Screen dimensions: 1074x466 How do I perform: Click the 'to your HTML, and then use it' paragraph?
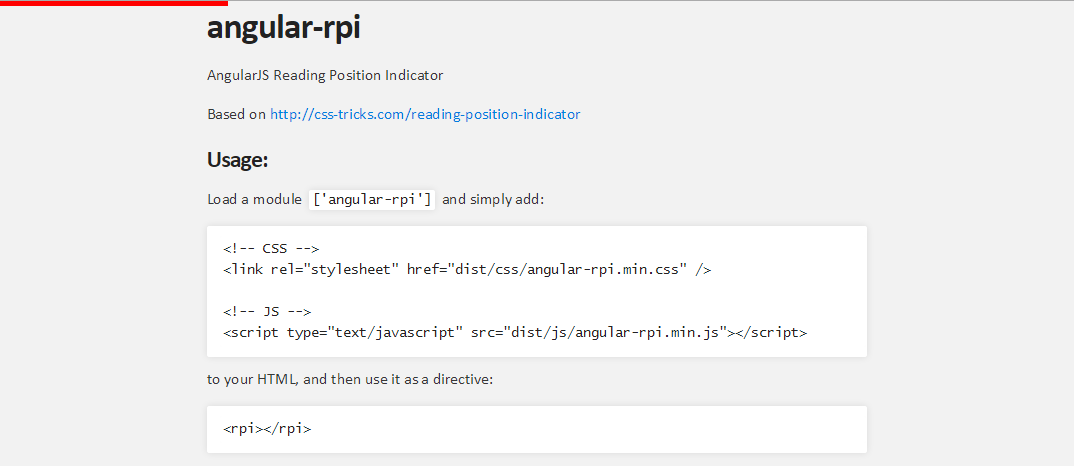(350, 380)
